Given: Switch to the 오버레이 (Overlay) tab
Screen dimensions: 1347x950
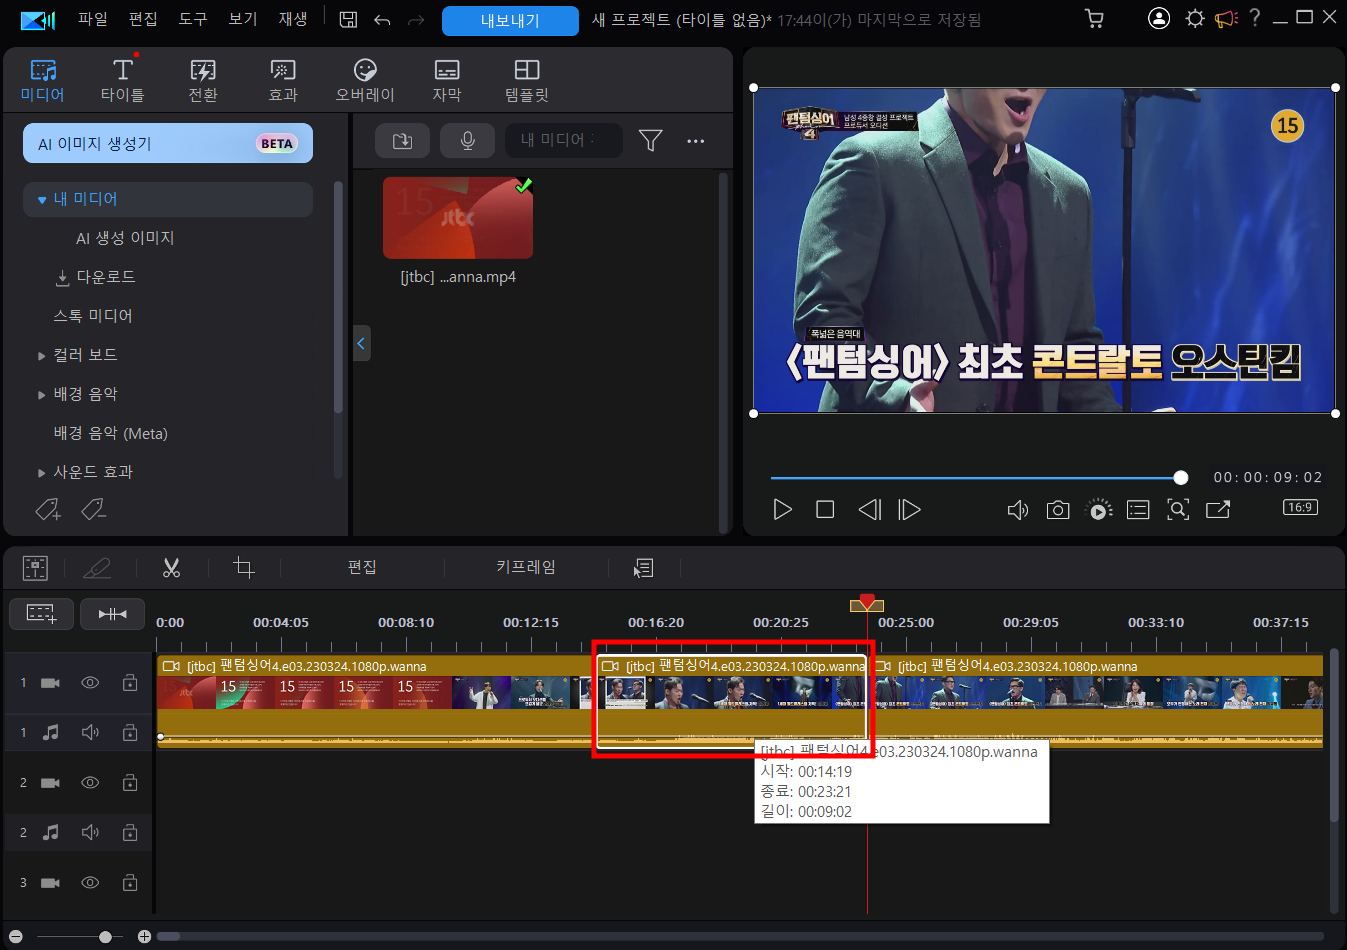Looking at the screenshot, I should (365, 80).
